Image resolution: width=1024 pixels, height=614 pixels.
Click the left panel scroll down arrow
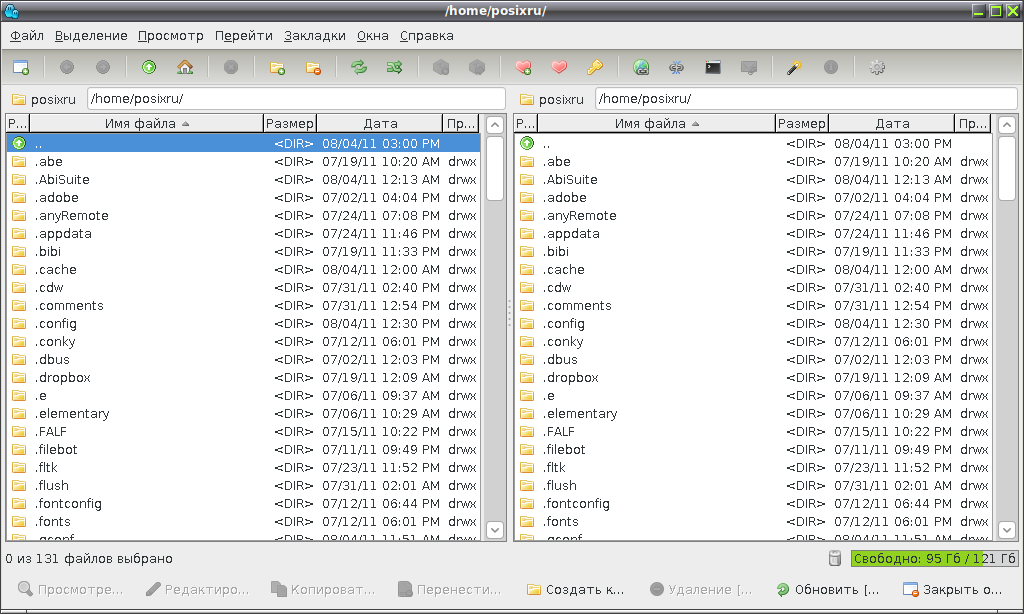point(495,530)
